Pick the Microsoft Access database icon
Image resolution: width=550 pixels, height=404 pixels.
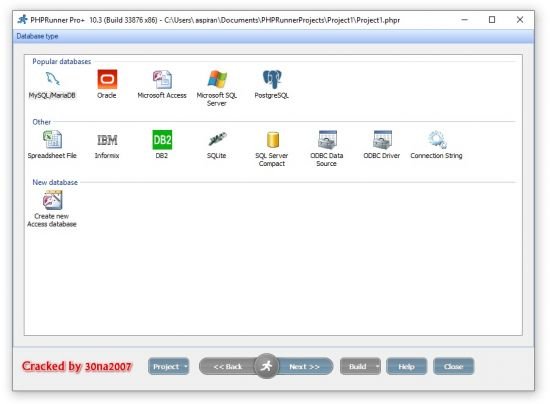(162, 79)
